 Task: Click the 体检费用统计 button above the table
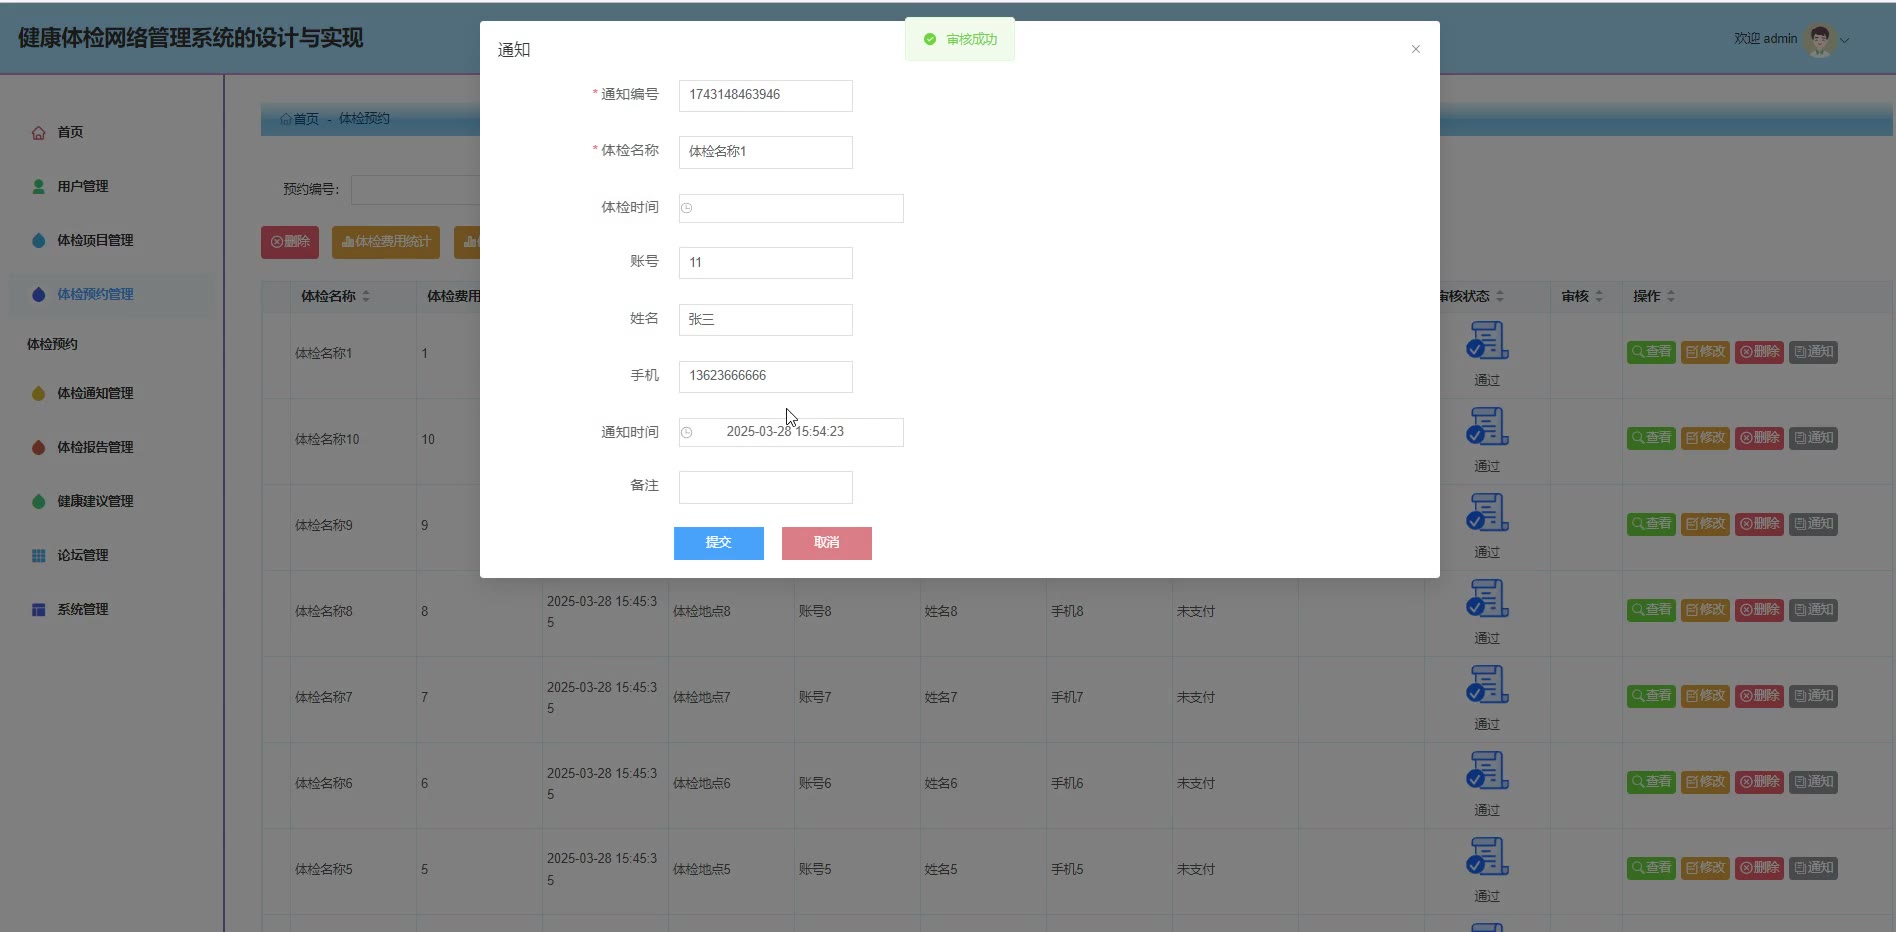click(x=386, y=242)
